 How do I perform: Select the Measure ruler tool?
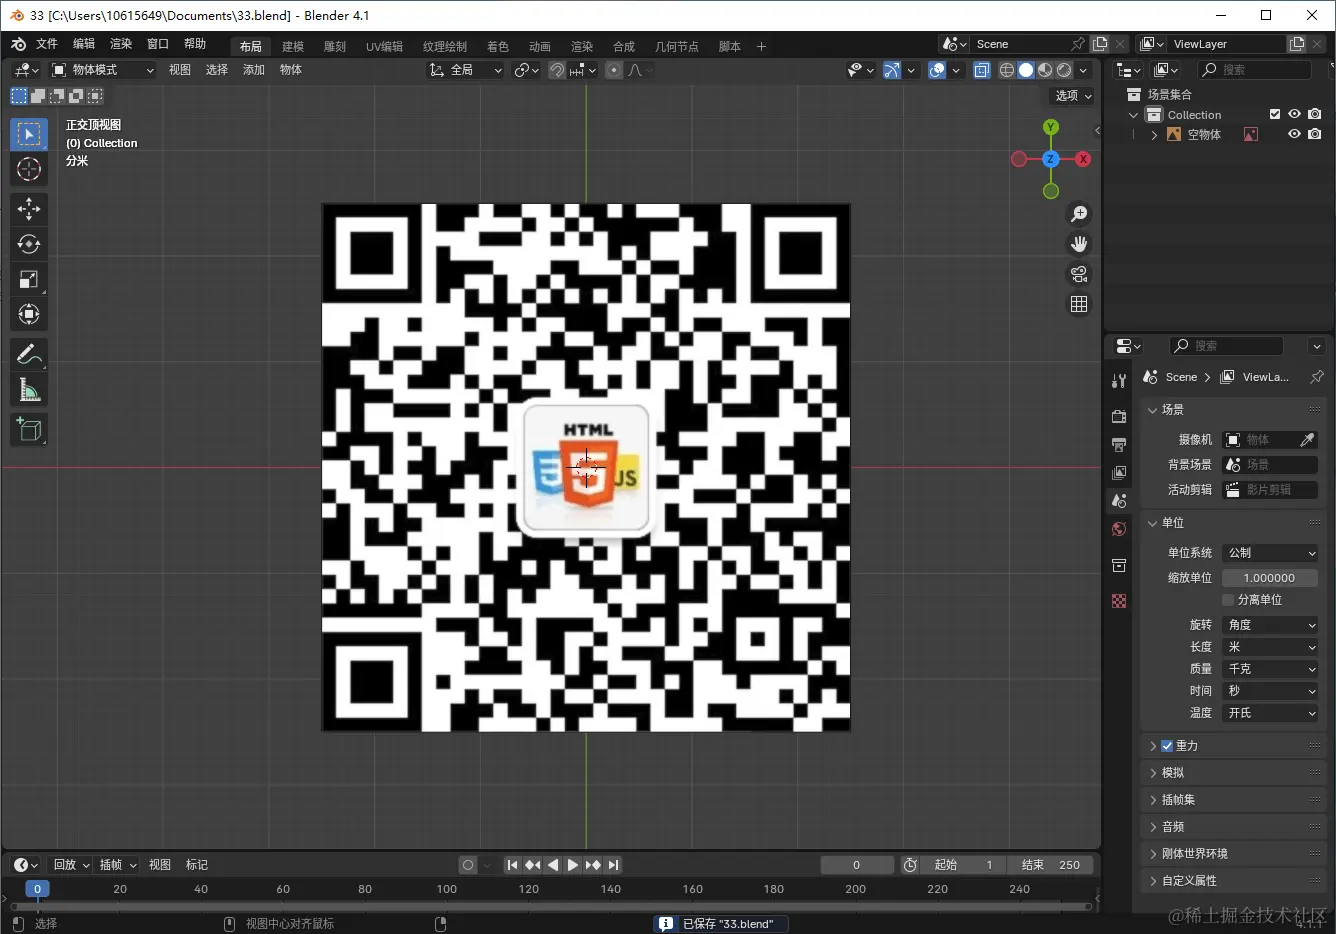(29, 390)
